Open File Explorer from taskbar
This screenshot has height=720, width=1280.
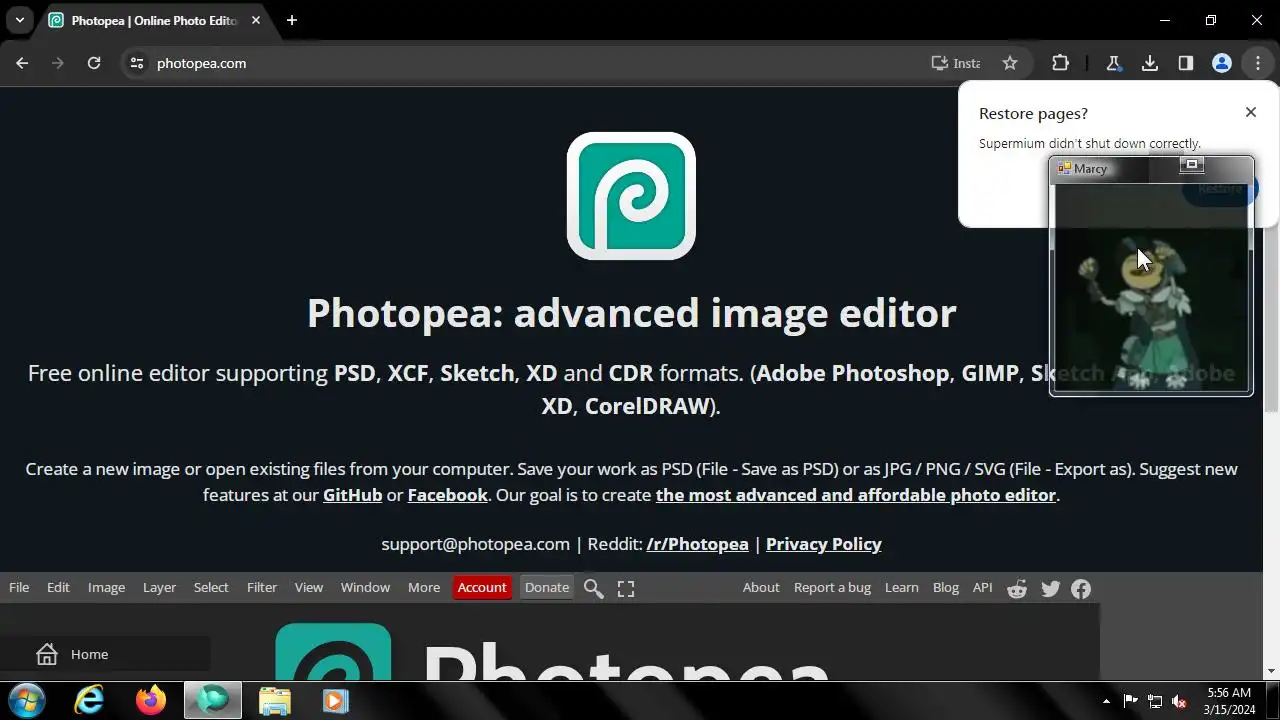point(274,700)
